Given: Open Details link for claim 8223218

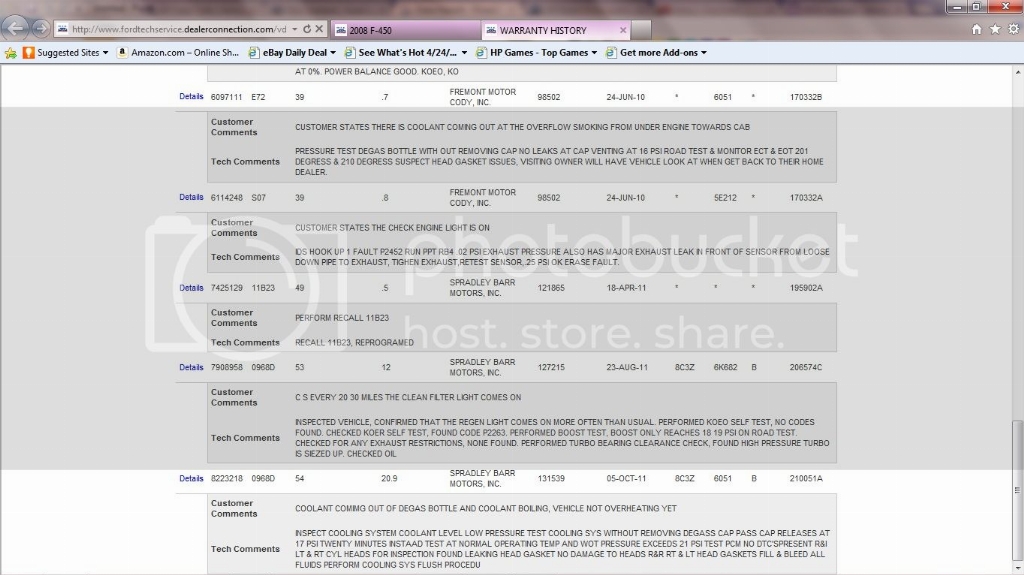Looking at the screenshot, I should click(191, 478).
